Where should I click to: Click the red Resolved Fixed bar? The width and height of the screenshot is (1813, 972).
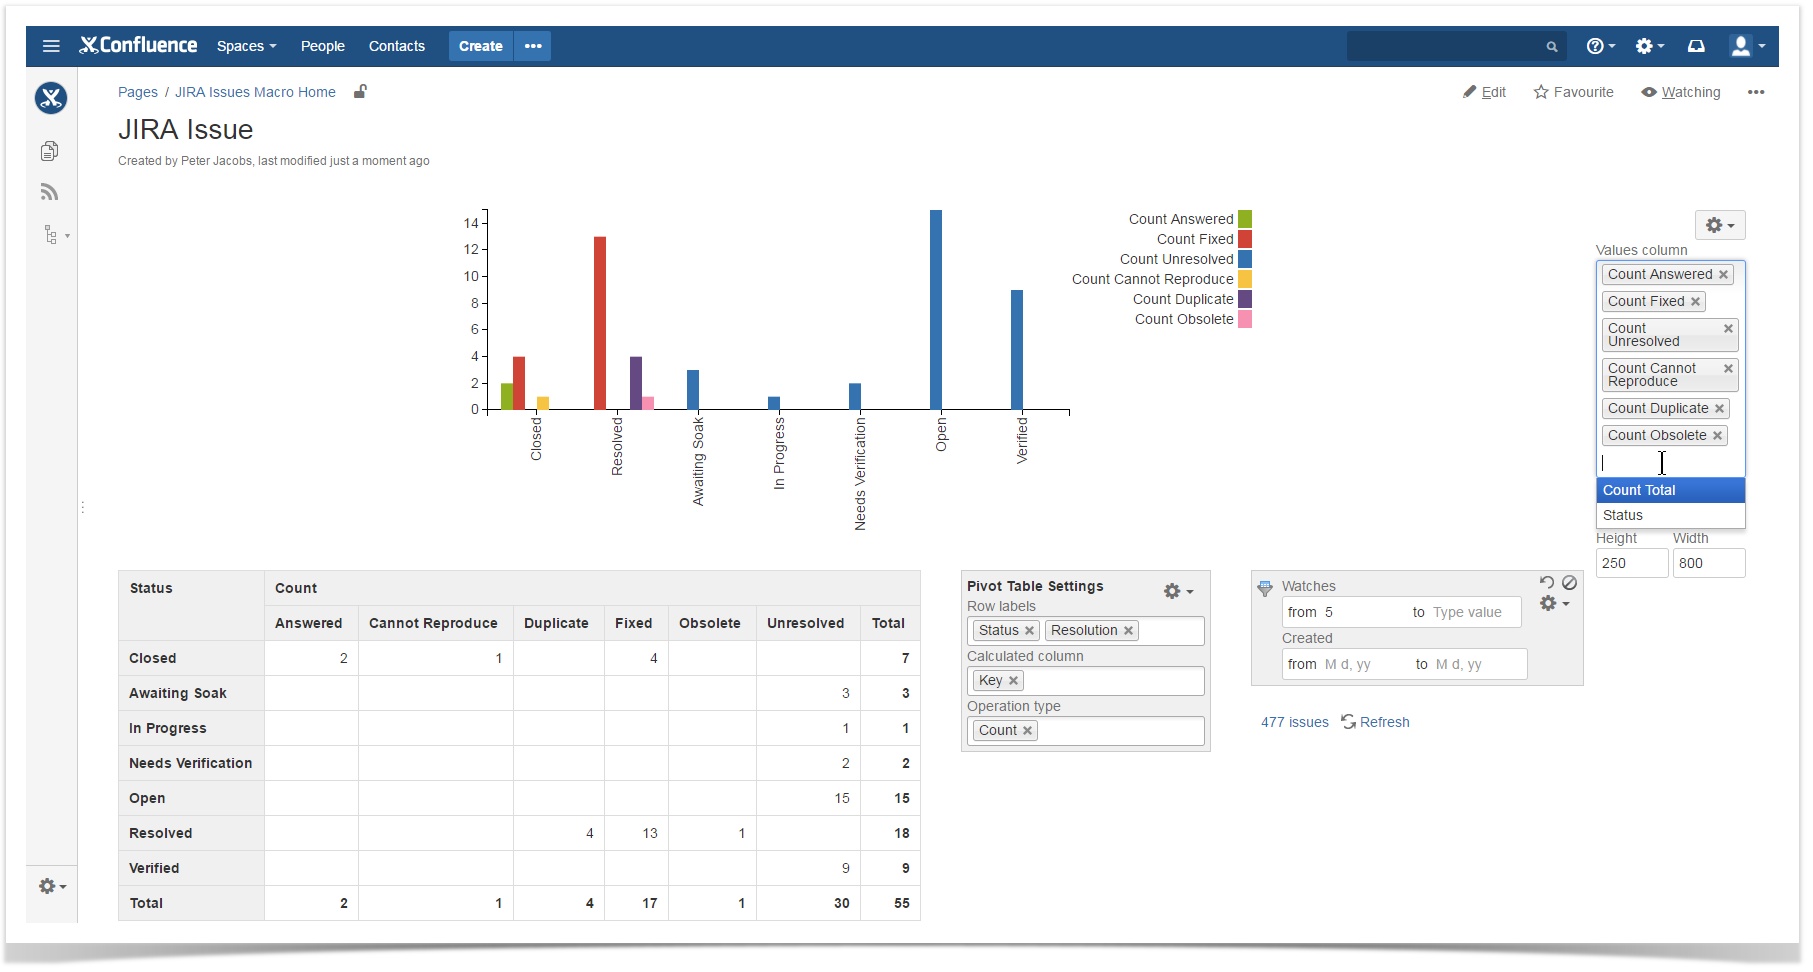click(x=600, y=323)
